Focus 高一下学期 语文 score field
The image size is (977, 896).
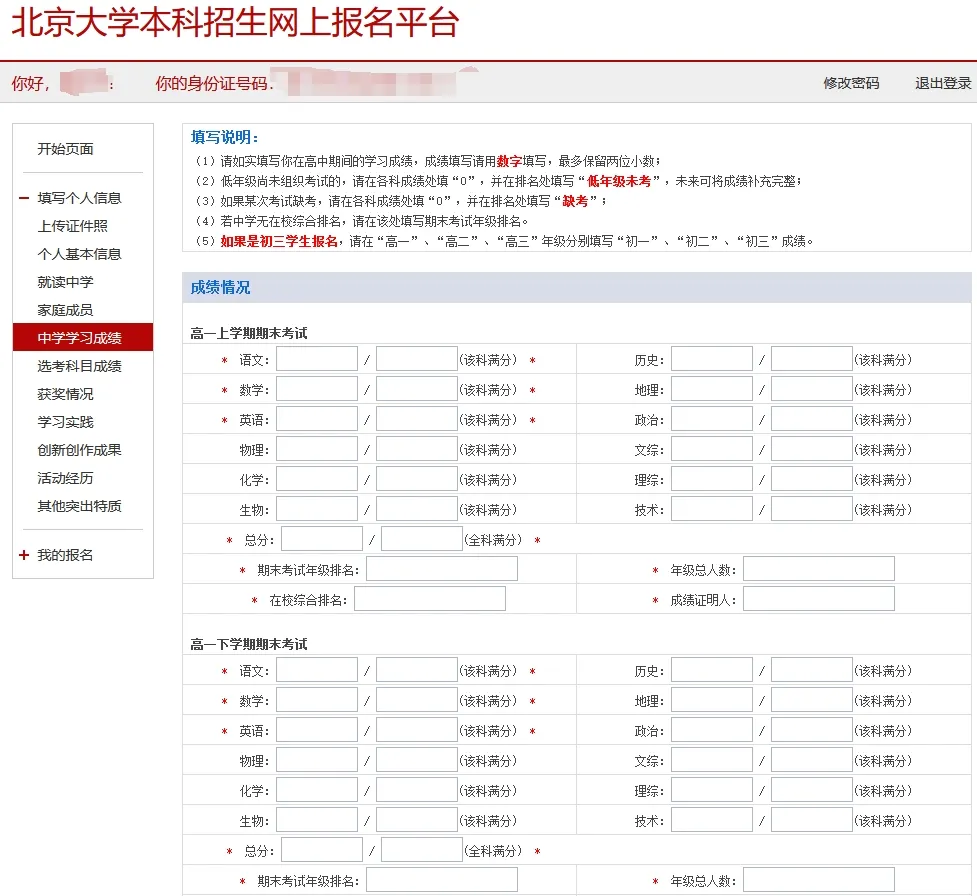(x=317, y=670)
